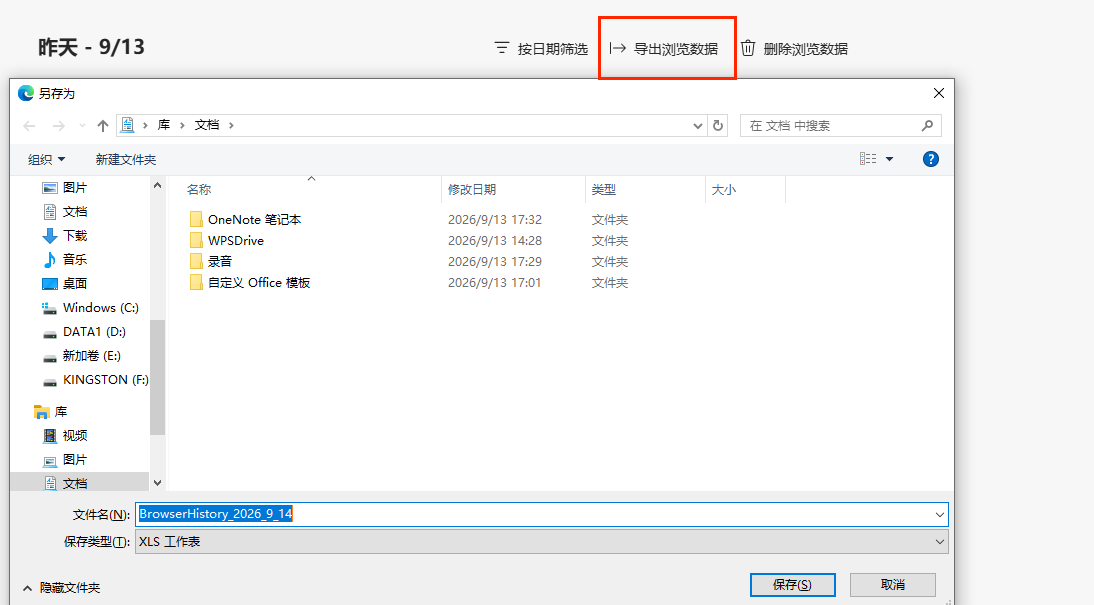Refresh the current folder location

pos(717,126)
